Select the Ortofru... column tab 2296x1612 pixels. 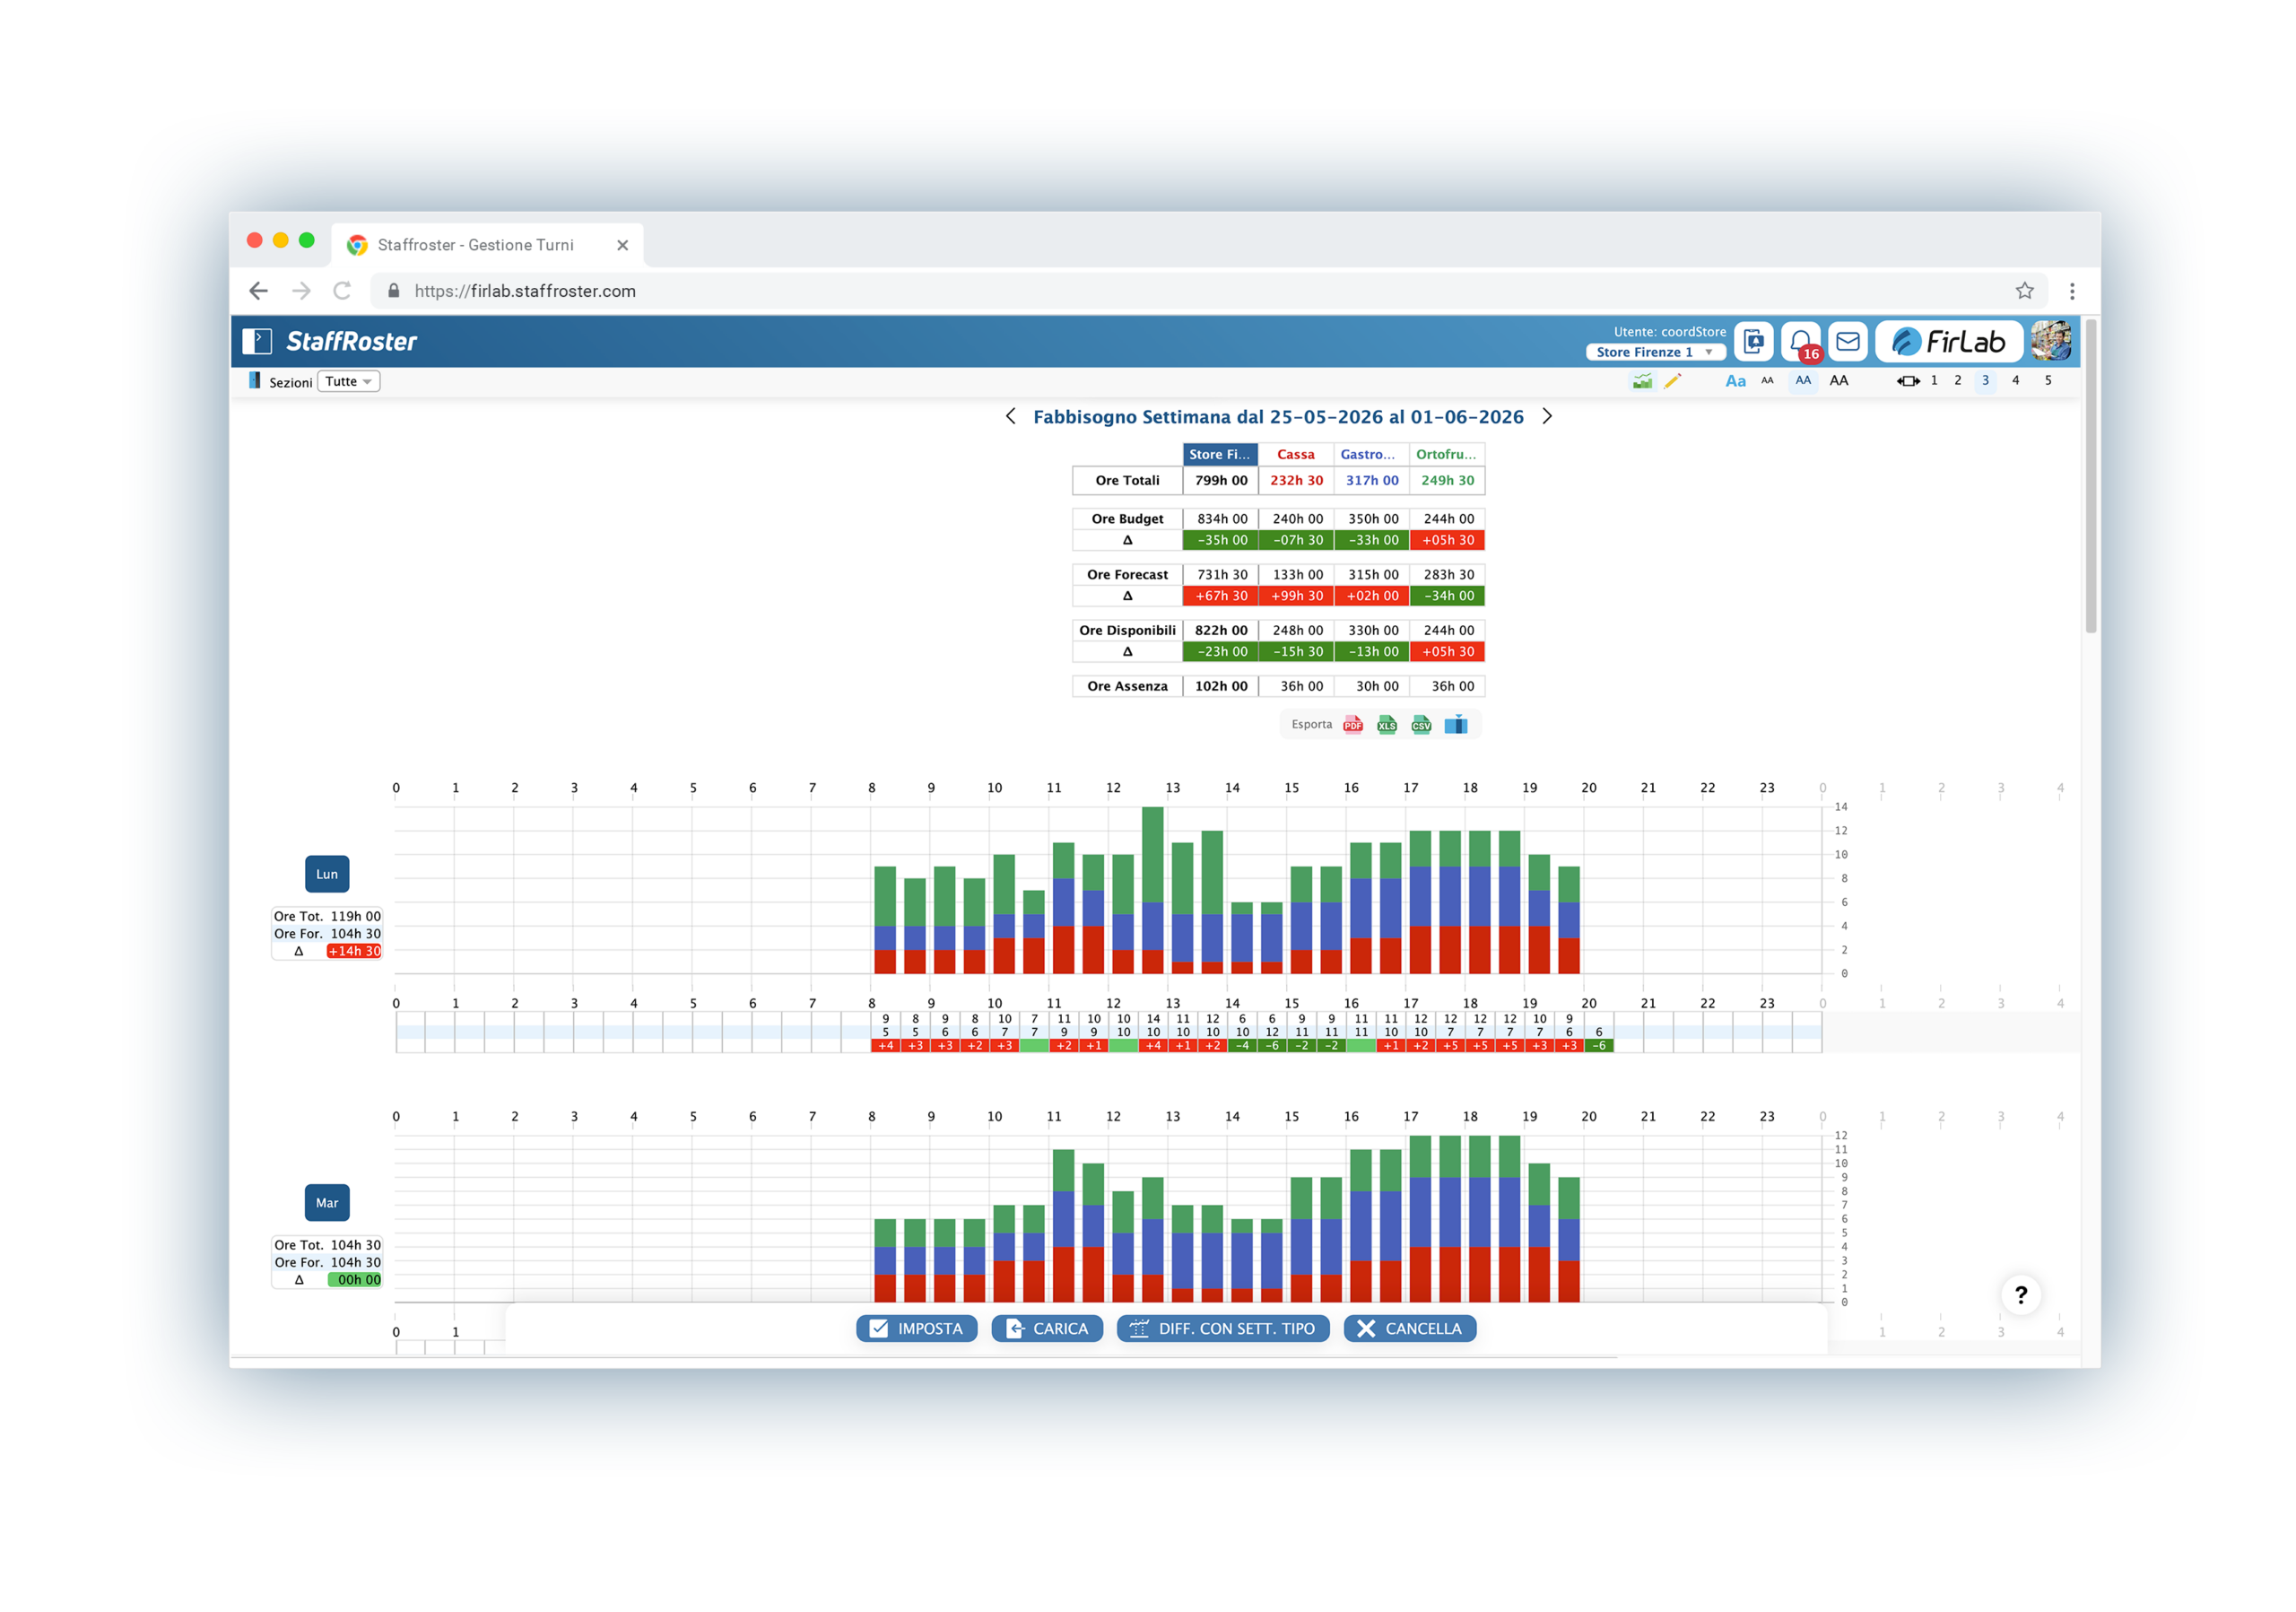click(1447, 454)
